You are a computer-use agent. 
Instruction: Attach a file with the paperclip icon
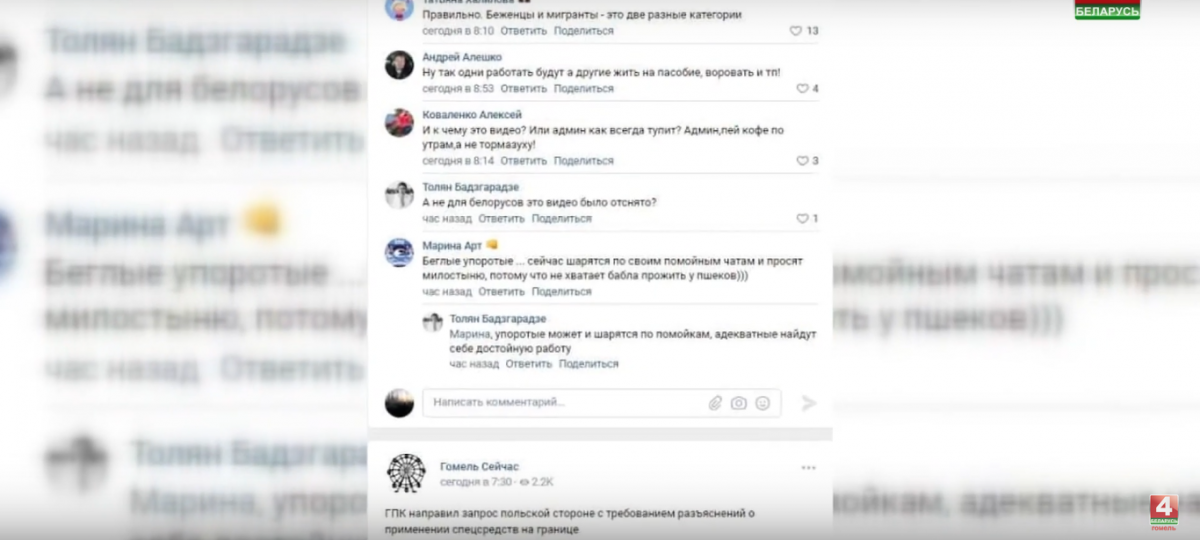(715, 403)
